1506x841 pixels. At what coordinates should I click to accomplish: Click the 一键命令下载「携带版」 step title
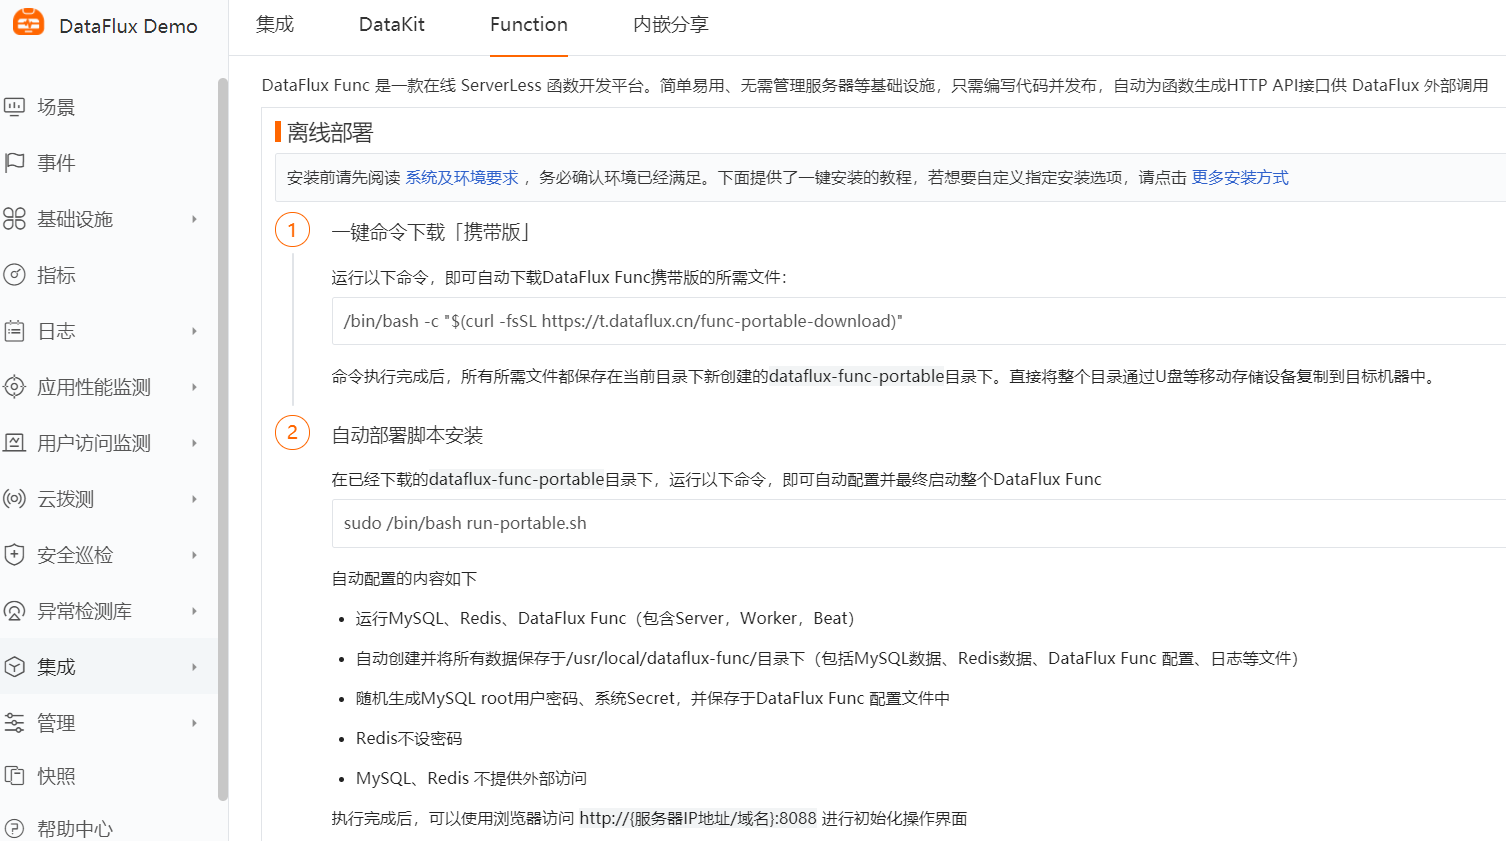click(x=432, y=232)
